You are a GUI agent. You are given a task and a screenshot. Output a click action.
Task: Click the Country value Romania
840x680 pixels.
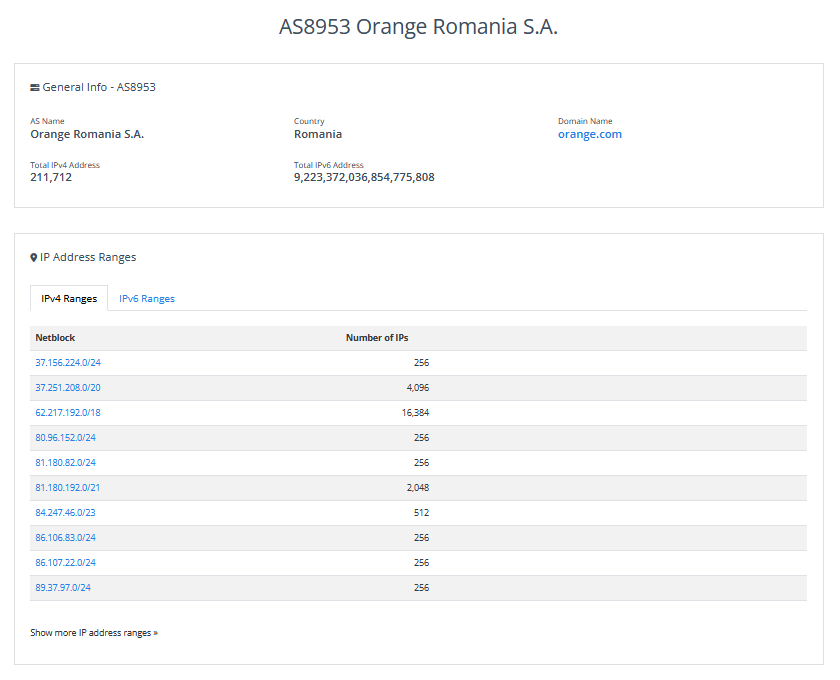click(x=318, y=134)
